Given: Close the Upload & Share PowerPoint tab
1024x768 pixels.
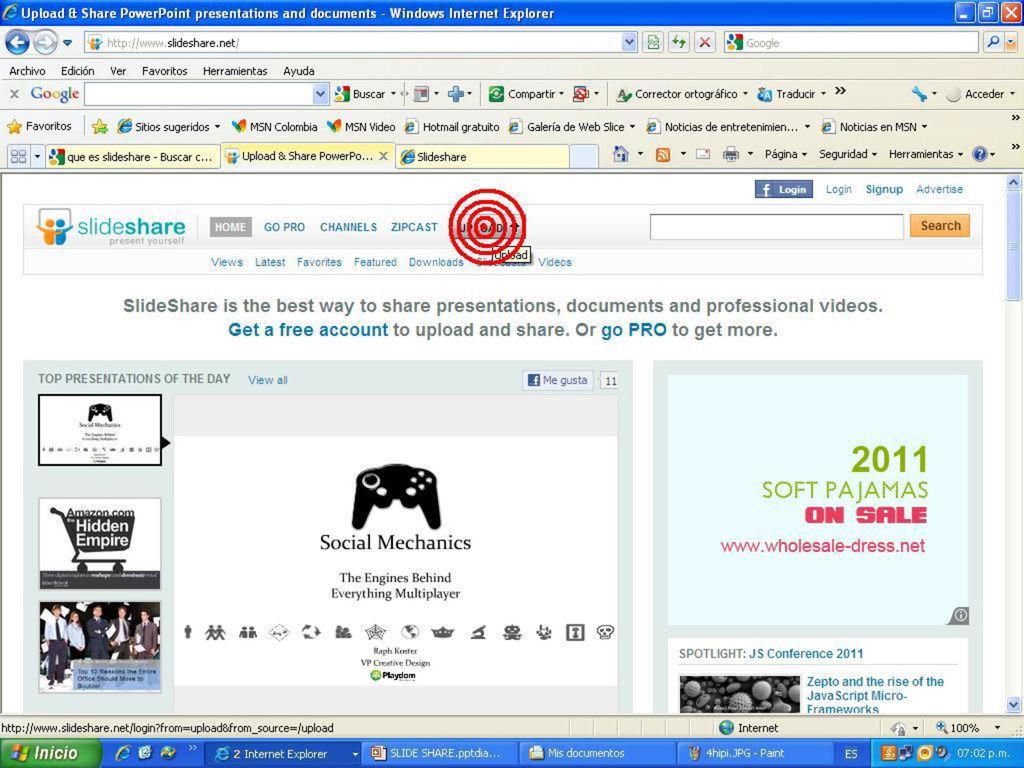Looking at the screenshot, I should coord(384,156).
